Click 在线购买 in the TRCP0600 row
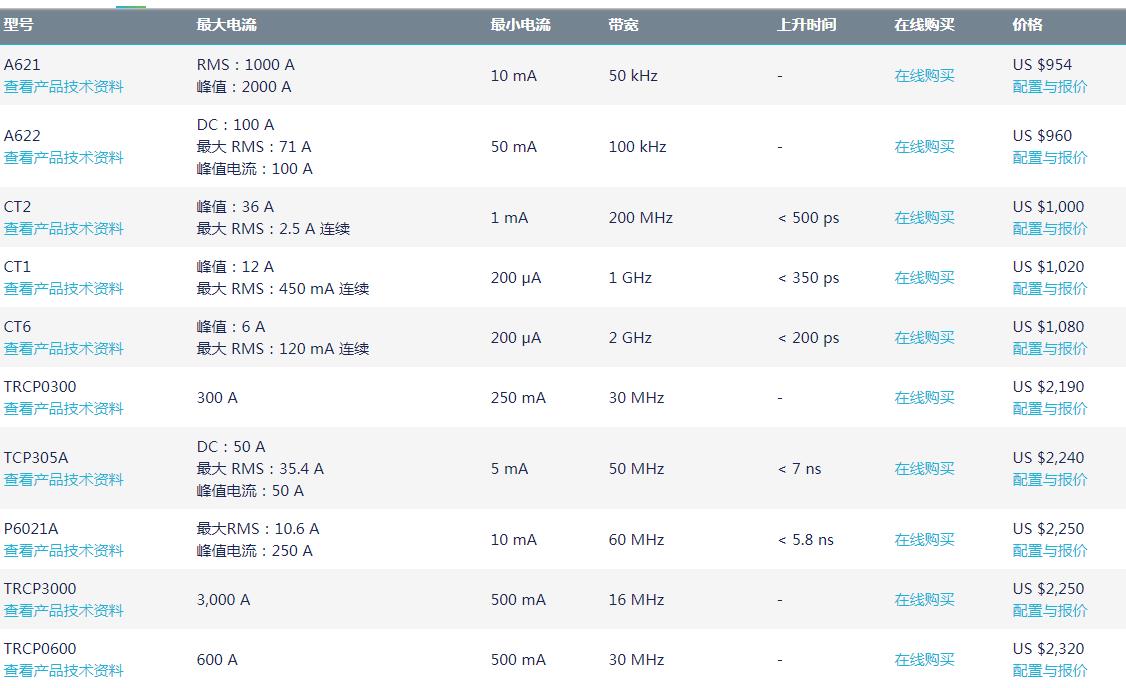 click(924, 660)
